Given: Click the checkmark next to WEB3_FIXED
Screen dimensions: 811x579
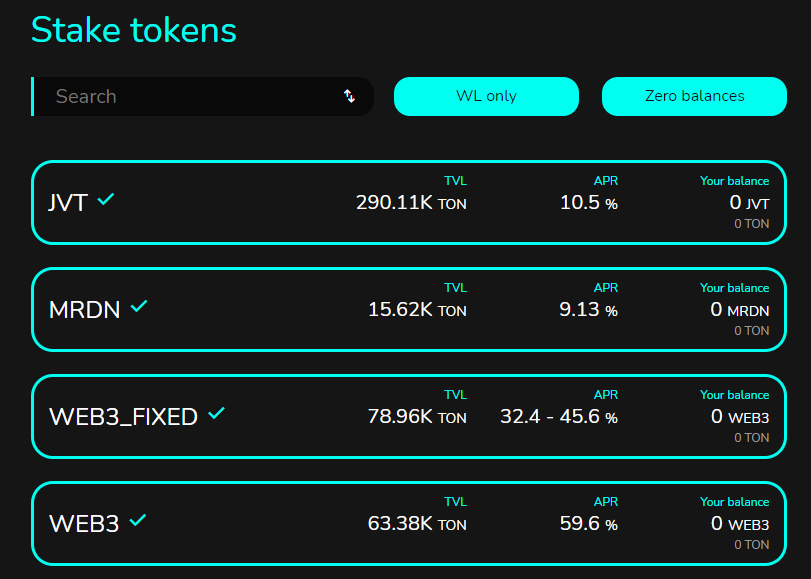Looking at the screenshot, I should 217,413.
